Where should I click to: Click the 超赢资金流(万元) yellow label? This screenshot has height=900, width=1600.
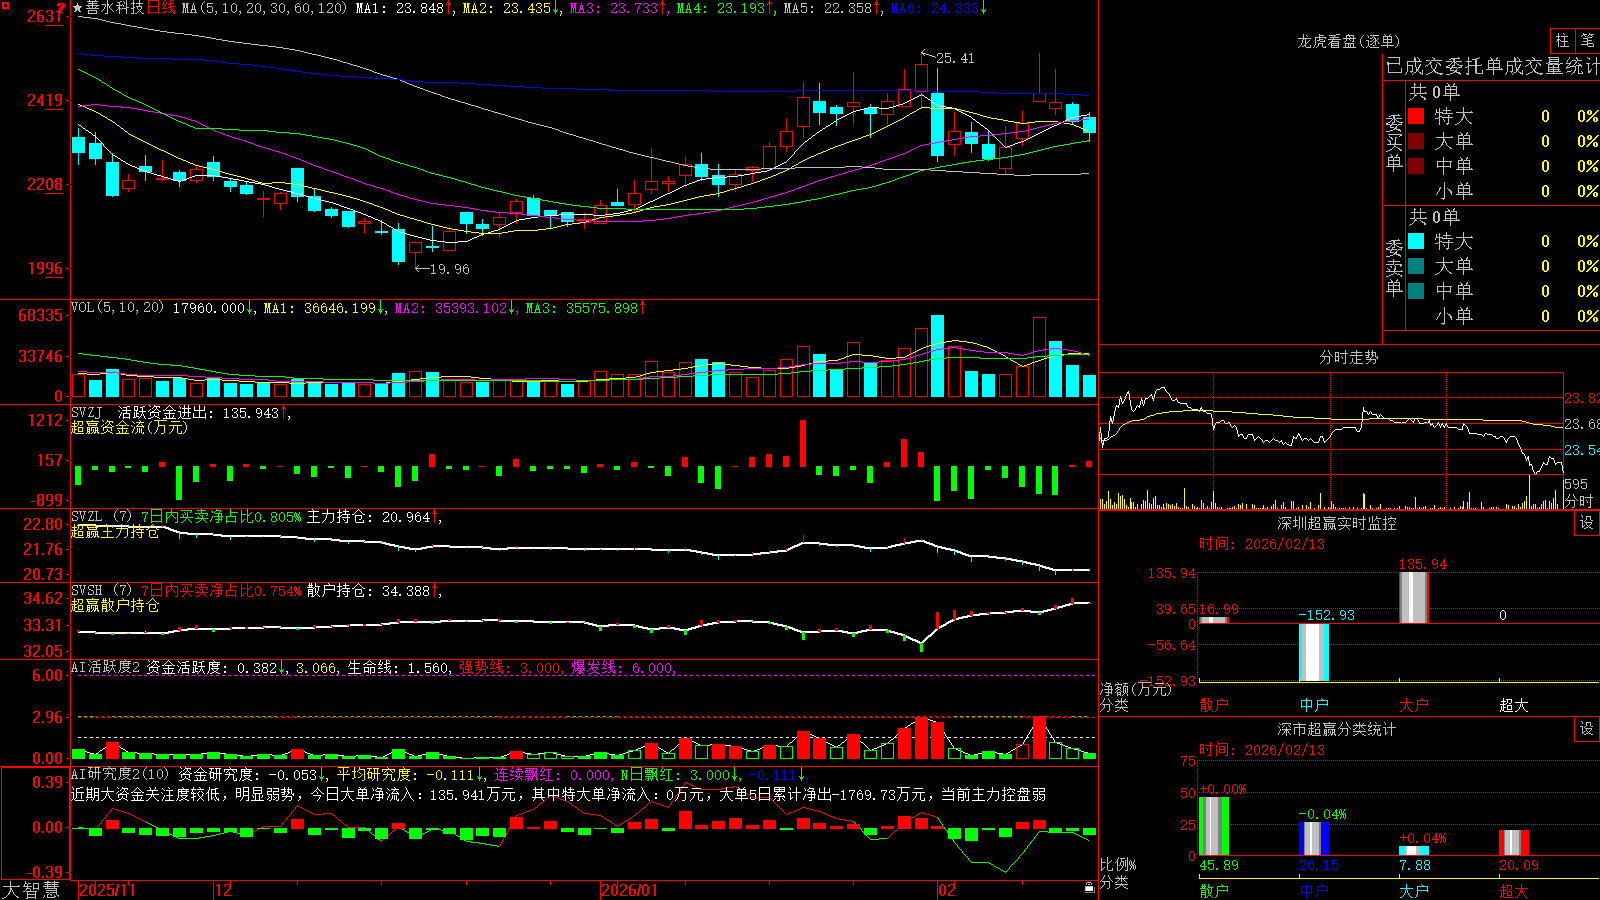(x=129, y=427)
